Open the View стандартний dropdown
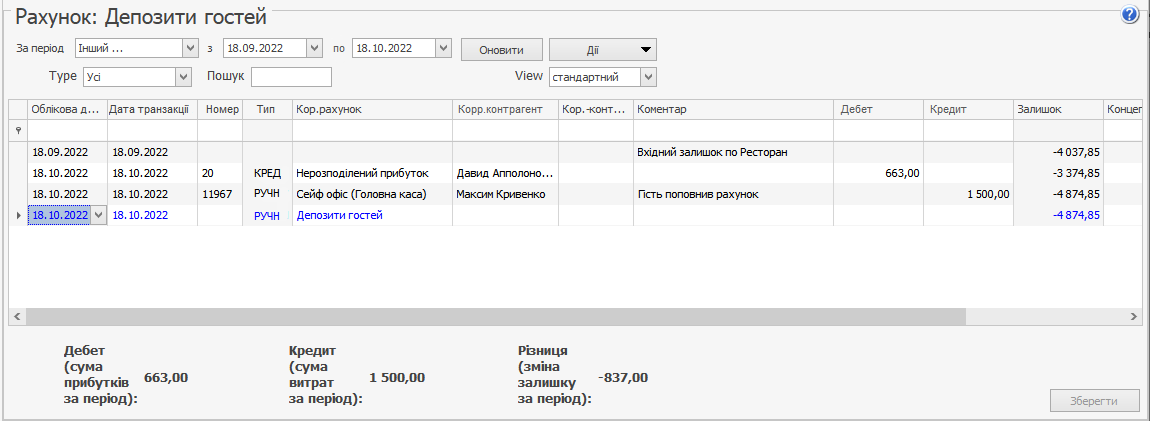Image resolution: width=1150 pixels, height=421 pixels. (648, 77)
